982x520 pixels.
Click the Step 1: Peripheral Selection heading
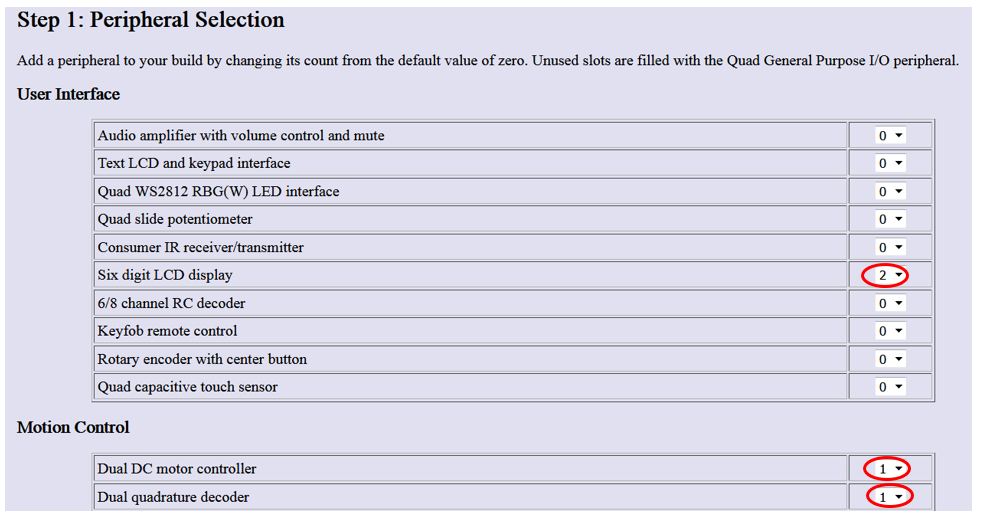tap(151, 20)
